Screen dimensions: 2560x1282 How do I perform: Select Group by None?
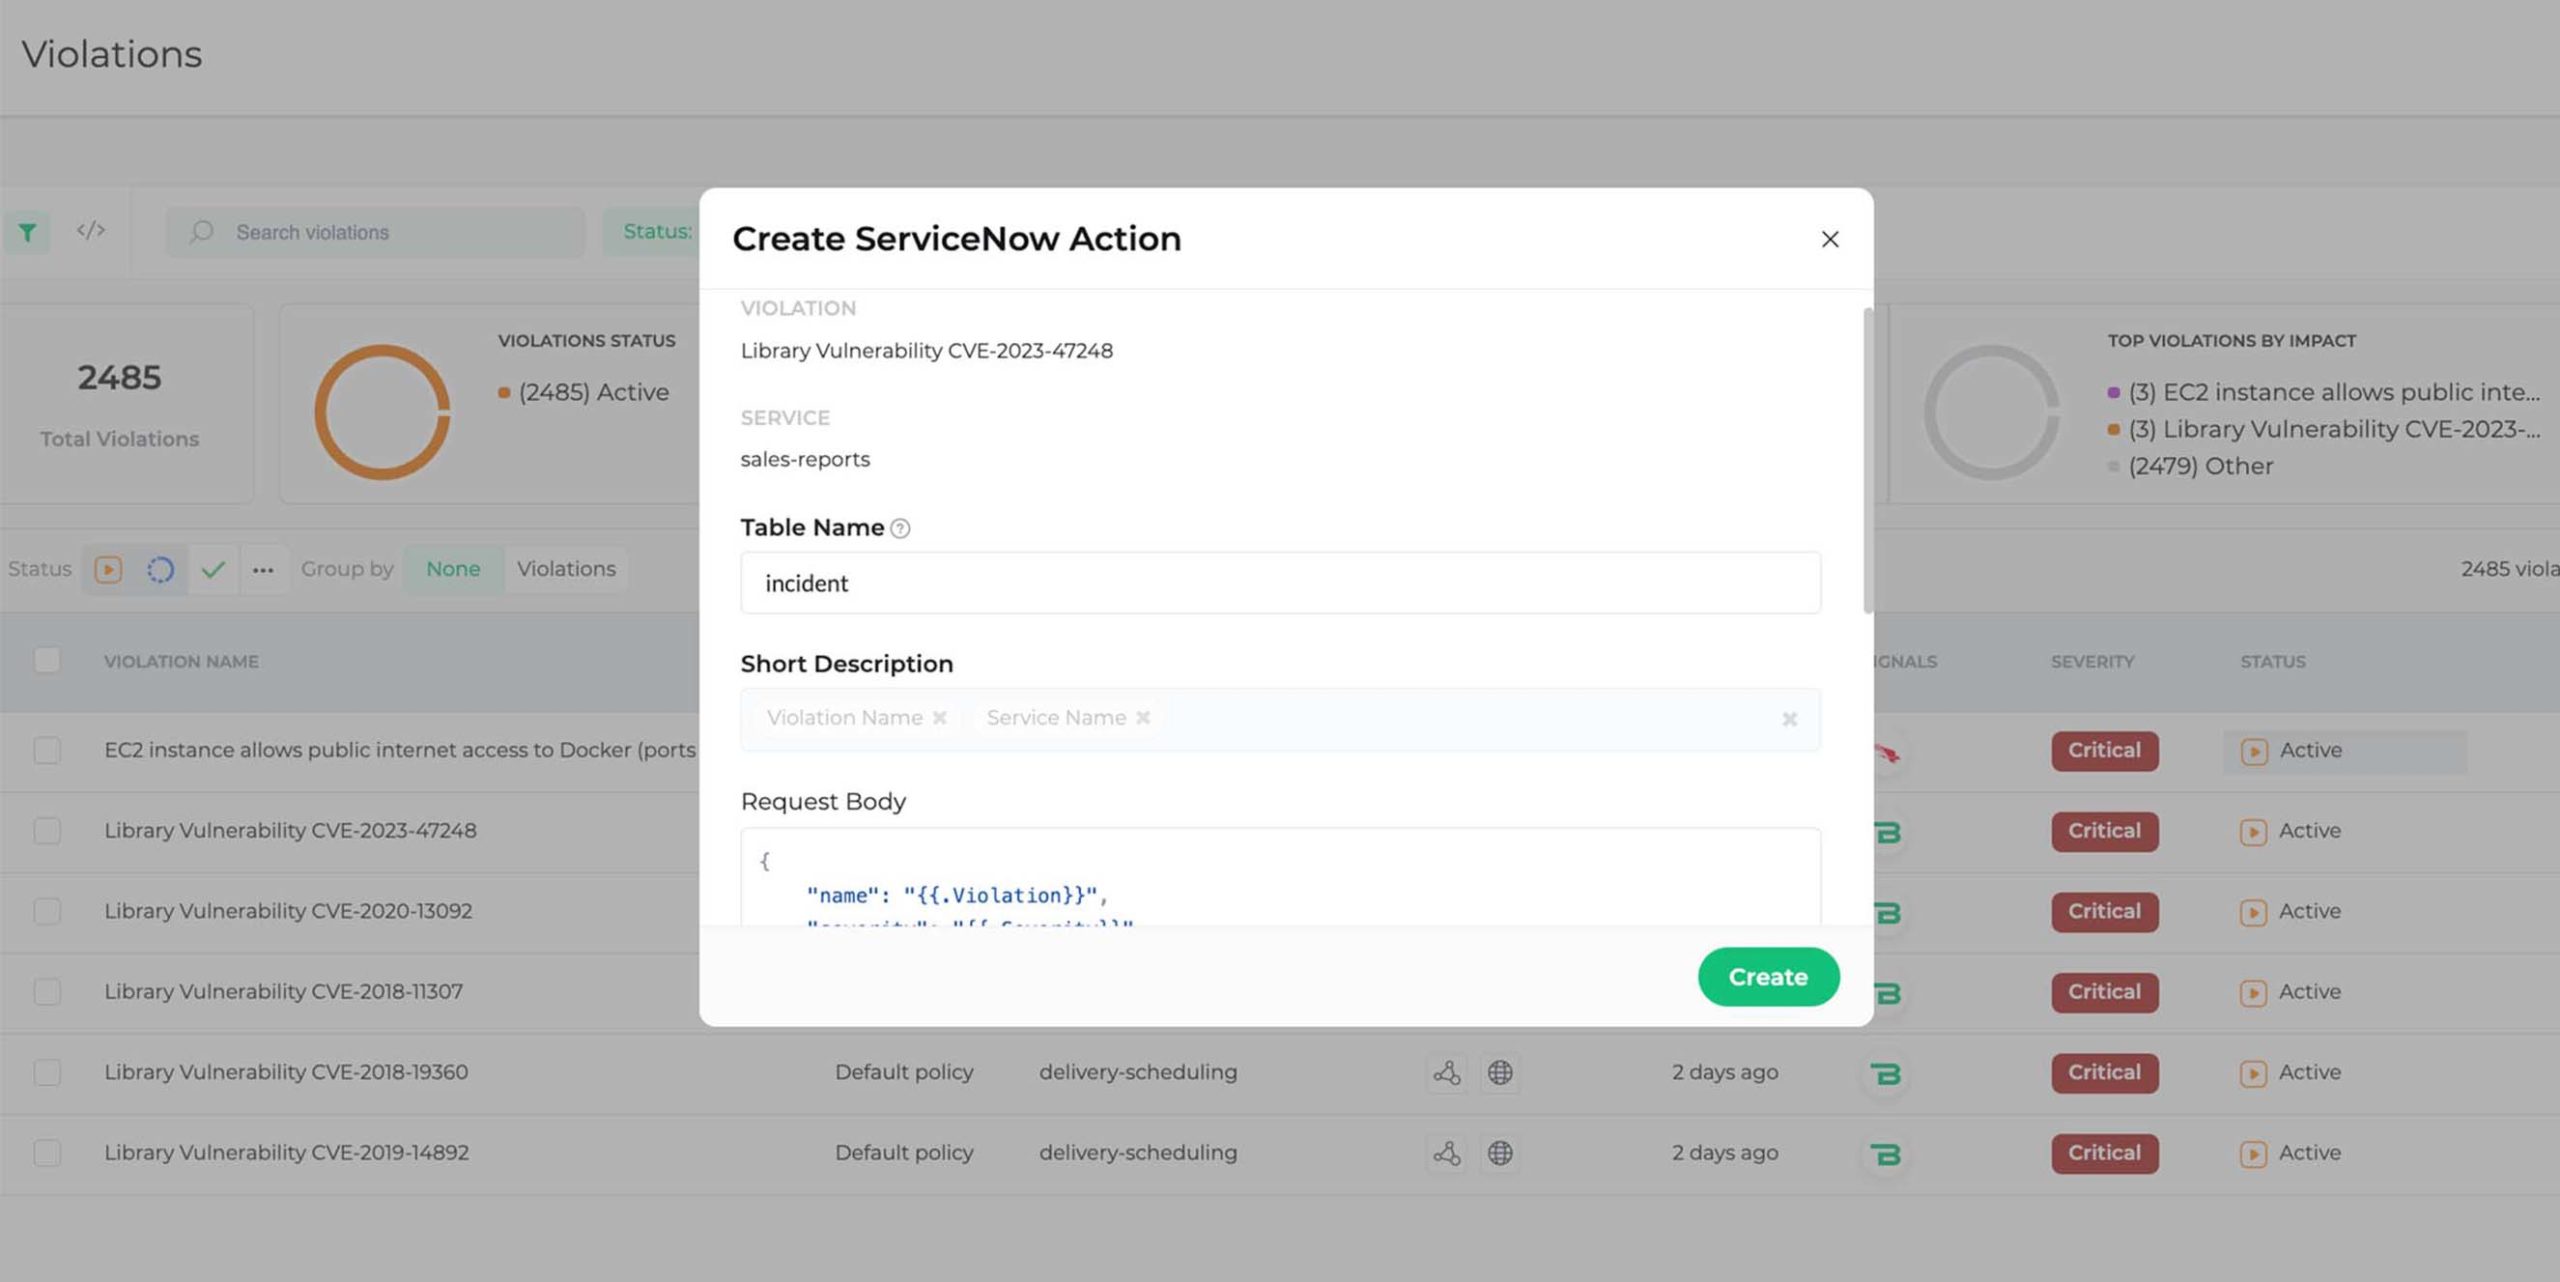click(453, 569)
